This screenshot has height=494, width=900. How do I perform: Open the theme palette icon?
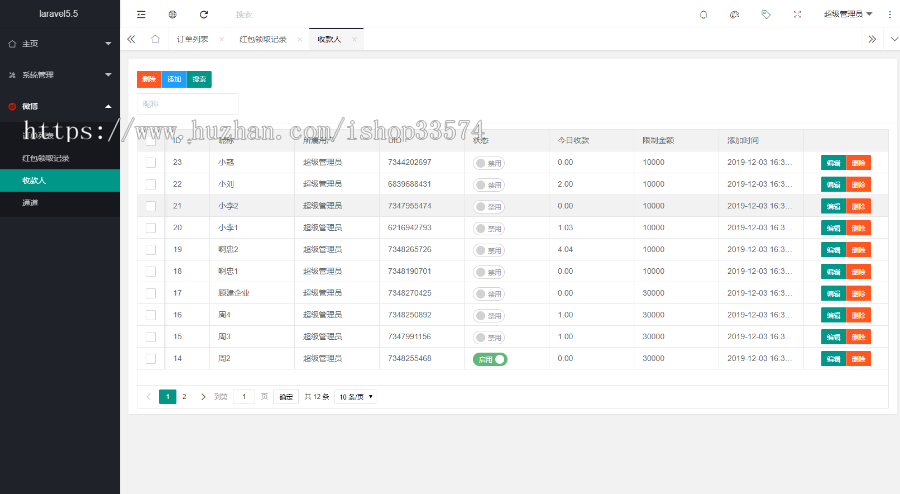coord(734,14)
